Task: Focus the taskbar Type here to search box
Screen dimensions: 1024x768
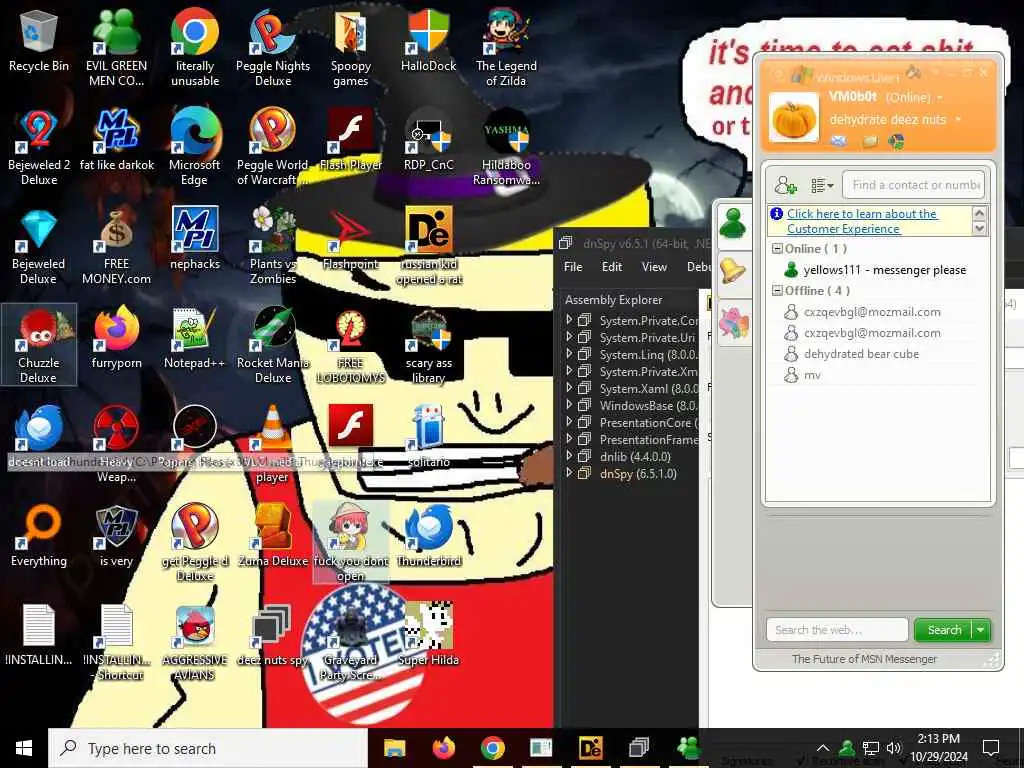Action: (208, 748)
